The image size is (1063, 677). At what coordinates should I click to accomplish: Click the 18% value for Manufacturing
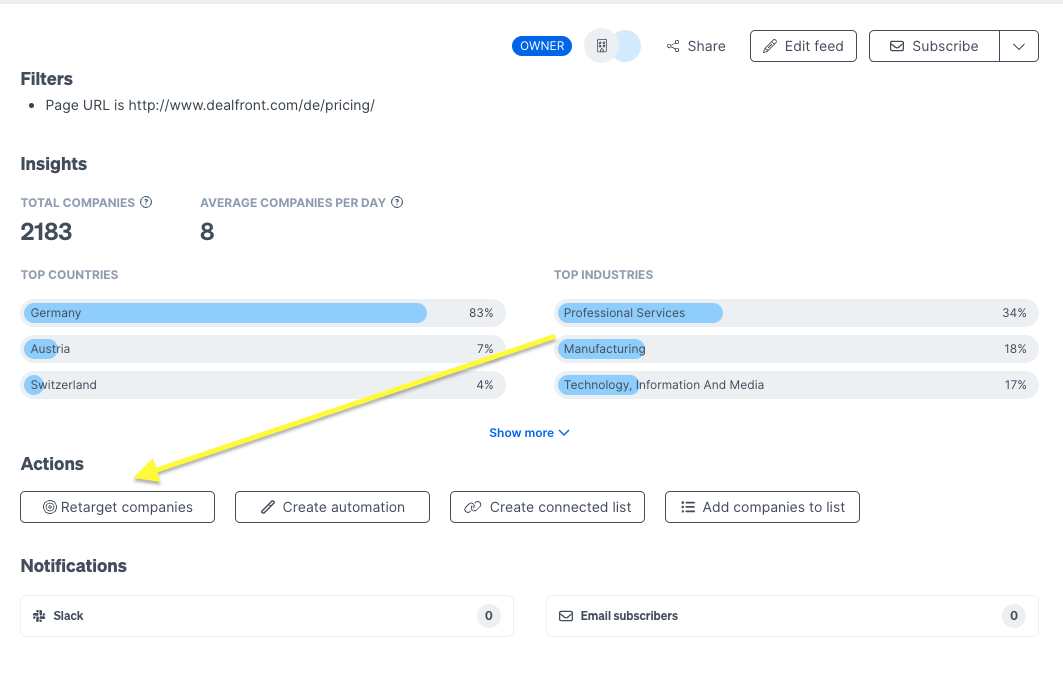(x=1015, y=349)
